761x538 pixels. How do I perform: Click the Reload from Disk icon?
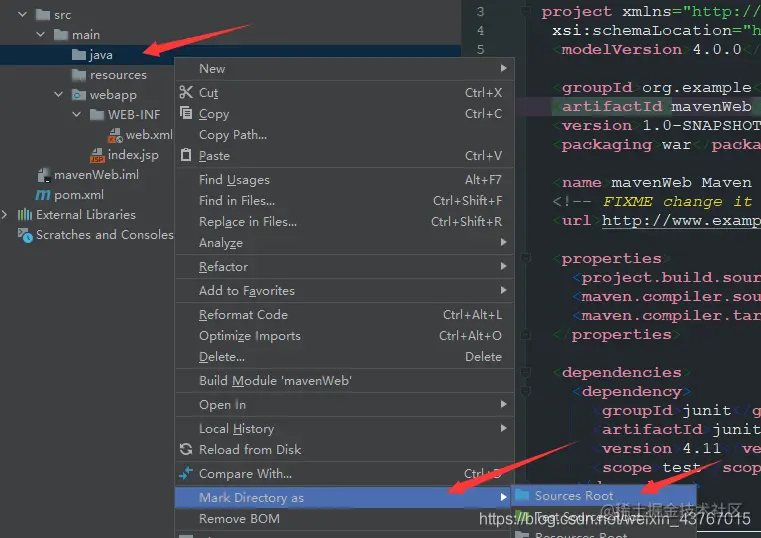pos(186,449)
